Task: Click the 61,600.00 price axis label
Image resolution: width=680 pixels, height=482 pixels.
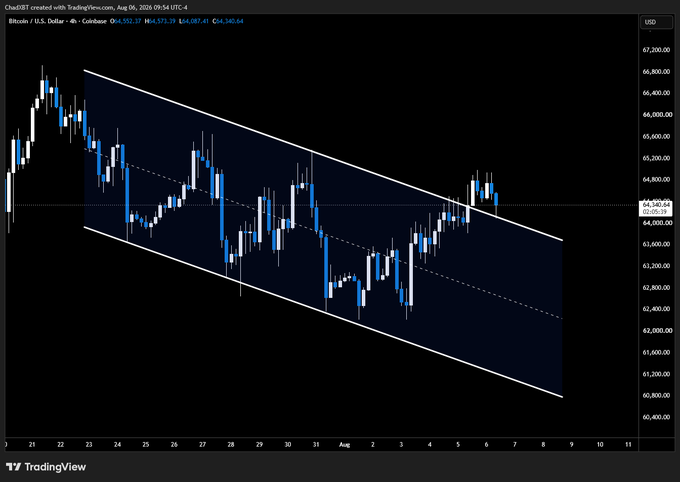Action: click(656, 352)
